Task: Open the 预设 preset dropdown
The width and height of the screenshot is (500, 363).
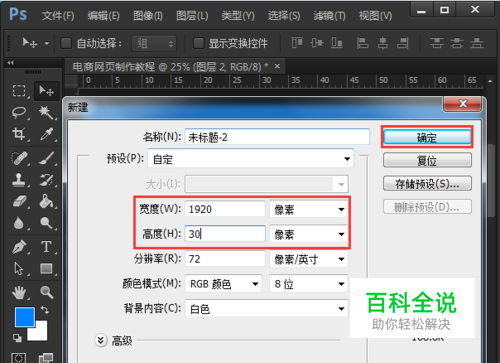Action: (251, 159)
